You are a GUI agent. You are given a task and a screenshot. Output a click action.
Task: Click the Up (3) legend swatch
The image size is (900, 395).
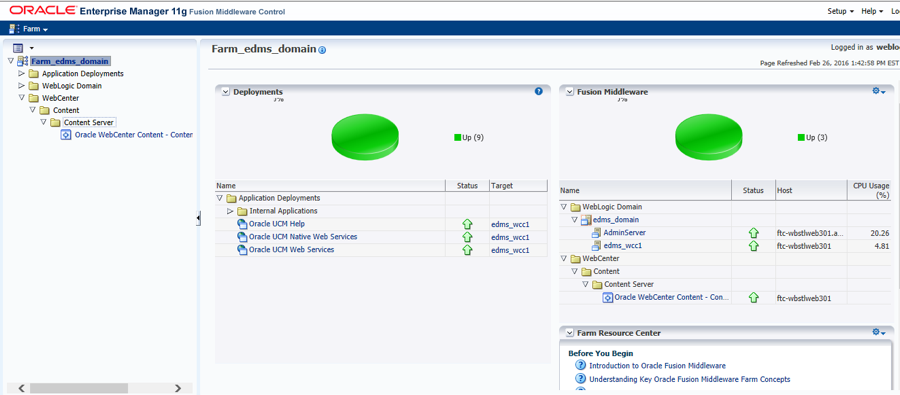801,137
